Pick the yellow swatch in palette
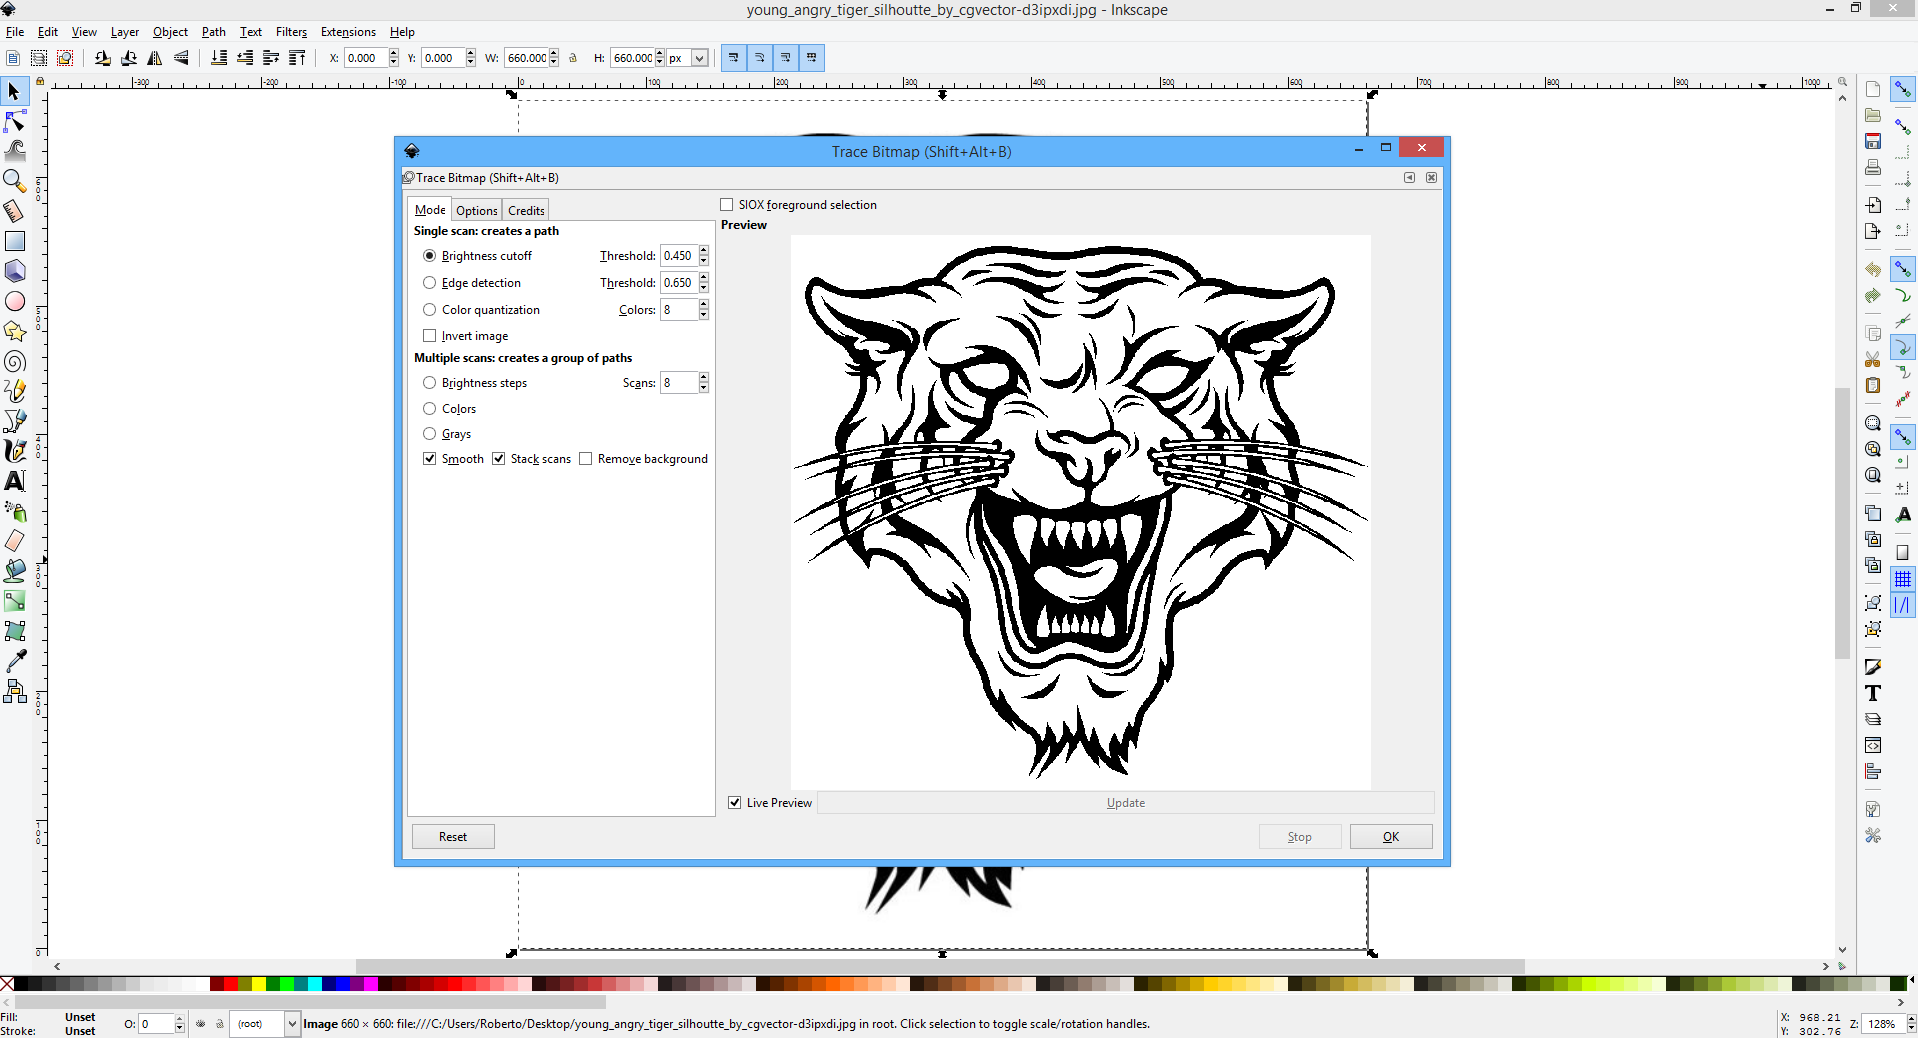This screenshot has width=1918, height=1038. click(x=259, y=984)
